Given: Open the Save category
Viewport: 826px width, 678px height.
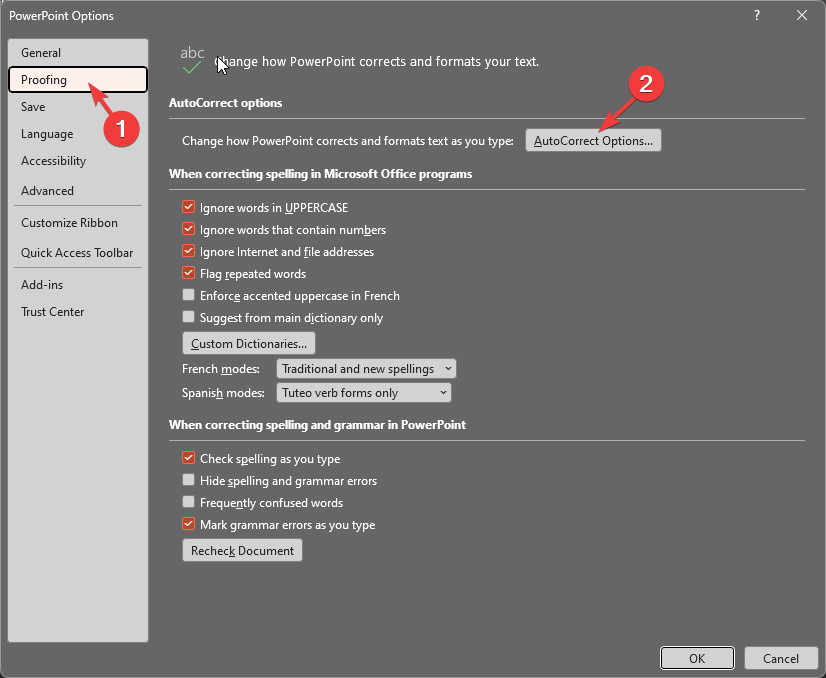Looking at the screenshot, I should point(78,107).
